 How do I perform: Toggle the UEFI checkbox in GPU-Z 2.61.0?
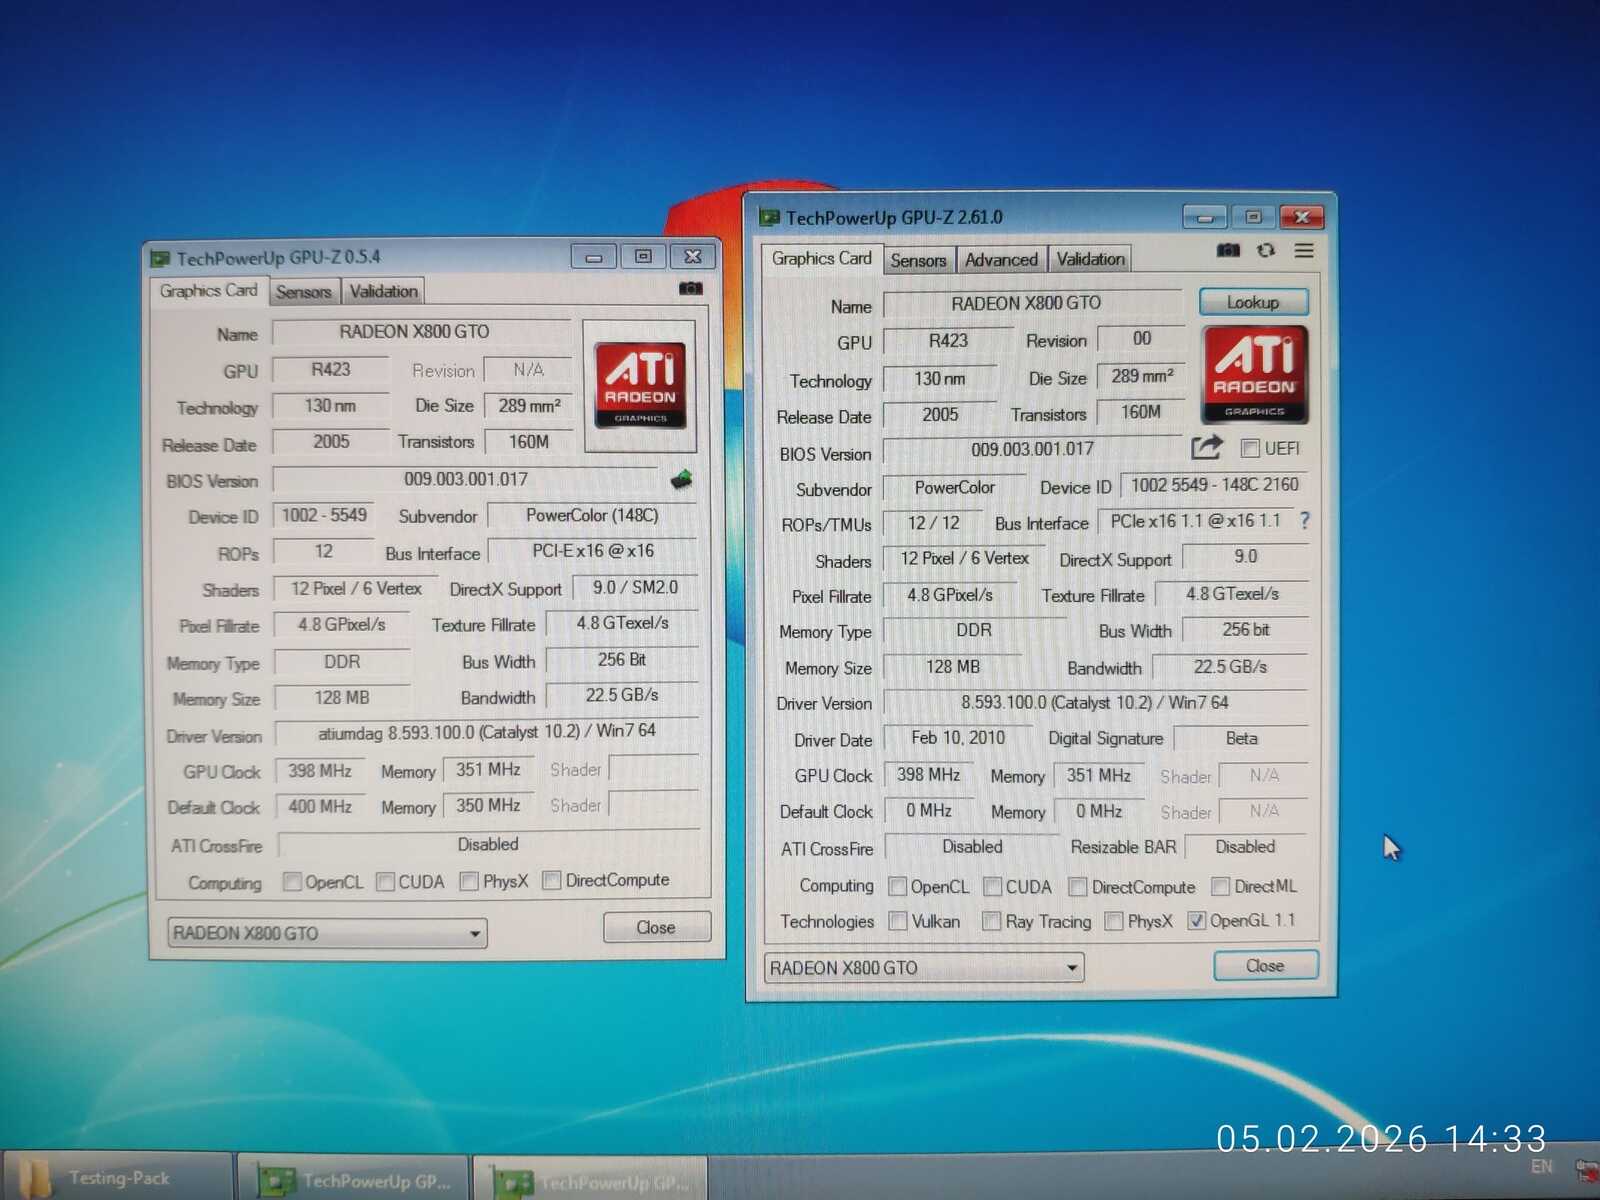[x=1249, y=448]
